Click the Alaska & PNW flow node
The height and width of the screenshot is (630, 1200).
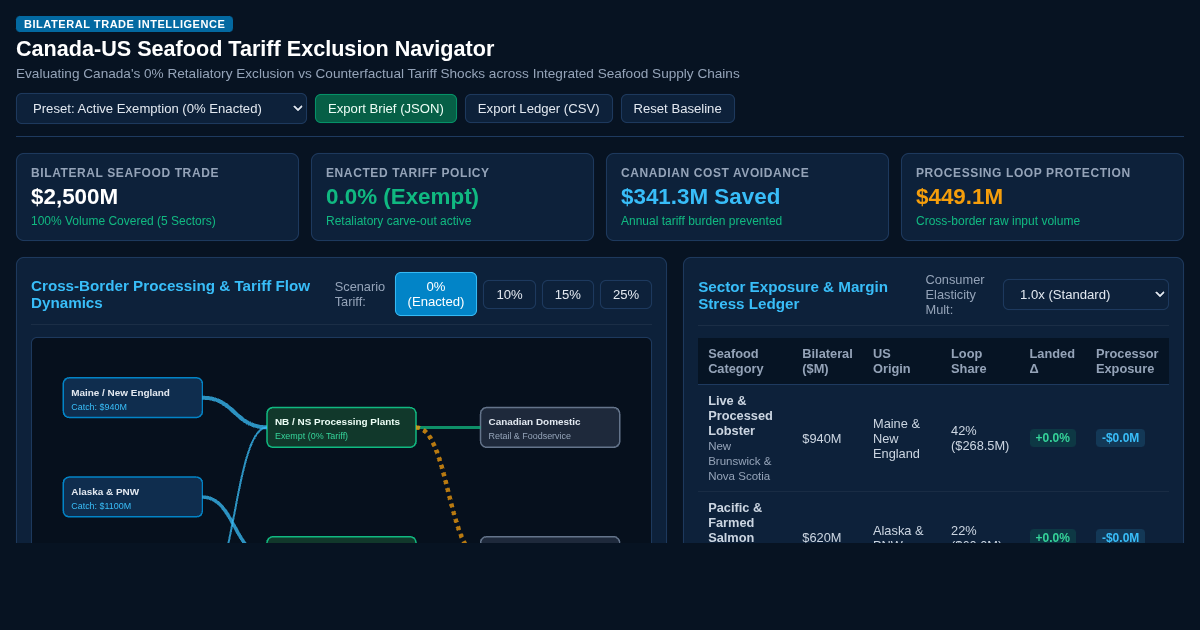coord(133,497)
